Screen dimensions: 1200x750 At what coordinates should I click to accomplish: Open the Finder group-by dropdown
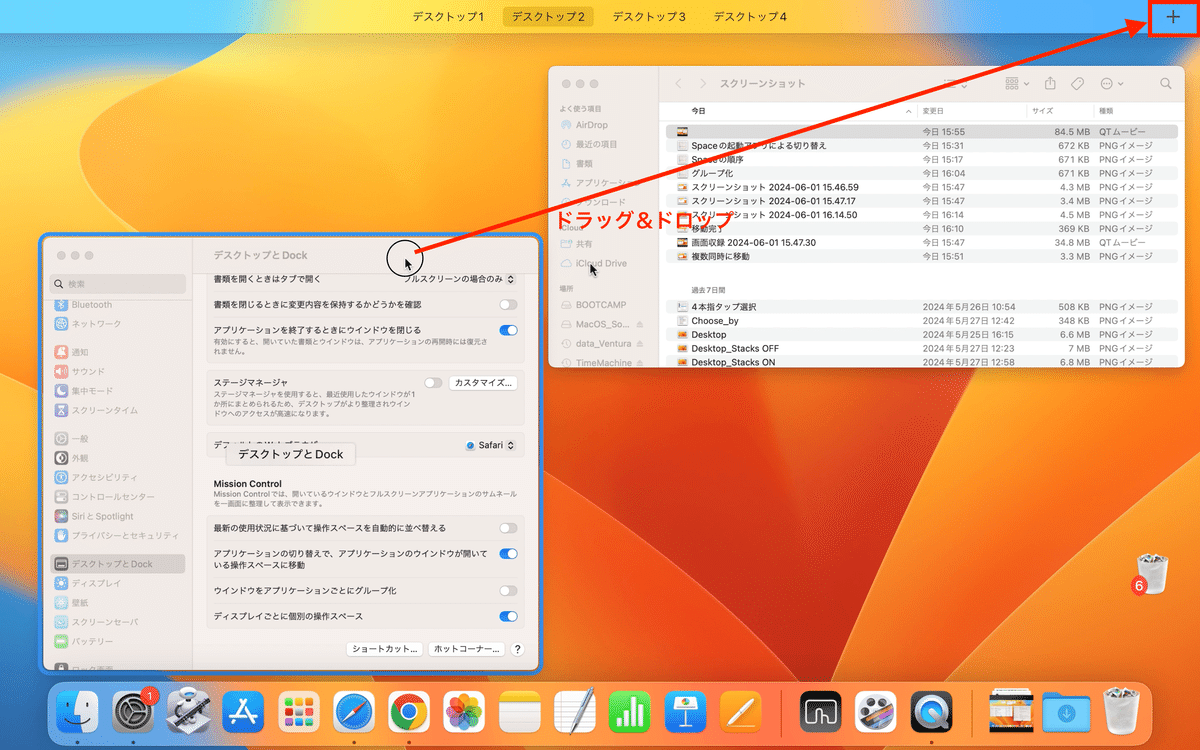point(1017,84)
